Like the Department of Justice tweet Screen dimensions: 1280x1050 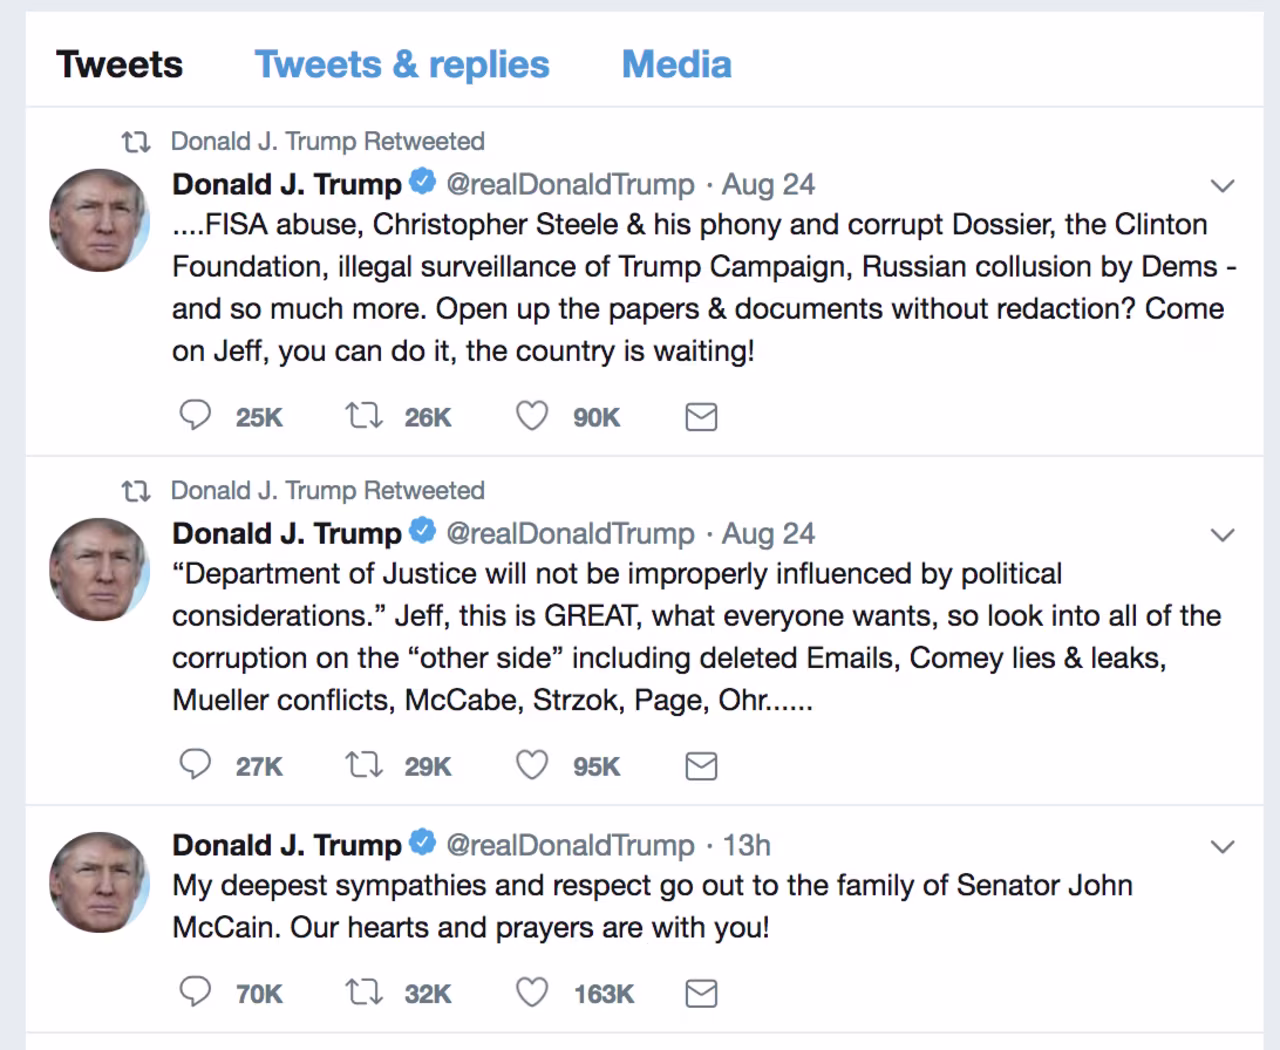(532, 765)
